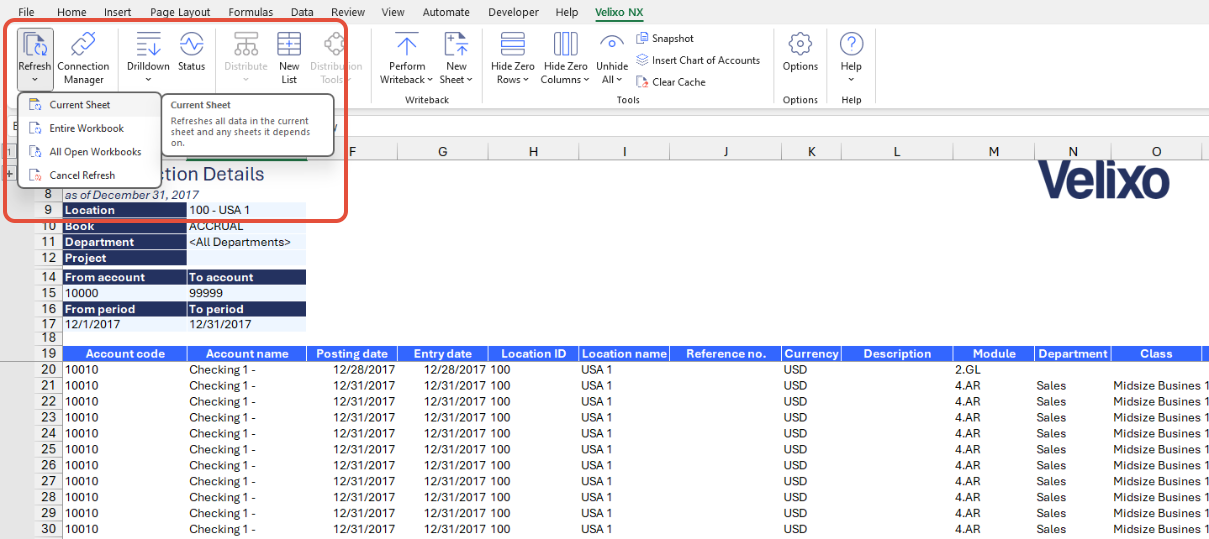1209x539 pixels.
Task: Click the 'Department' column heading
Action: 1072,353
